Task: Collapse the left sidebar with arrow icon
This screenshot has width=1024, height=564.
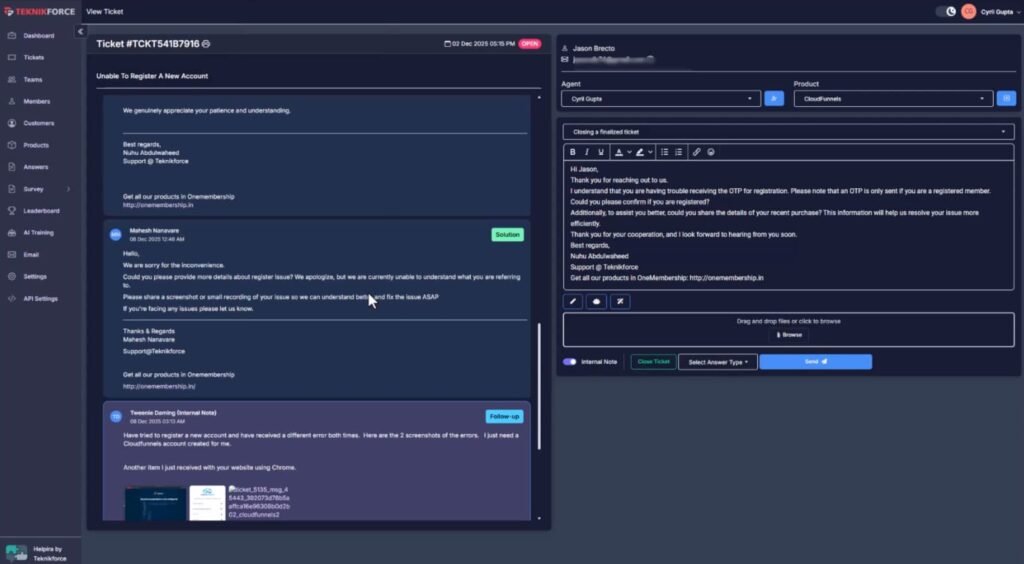Action: (x=81, y=32)
